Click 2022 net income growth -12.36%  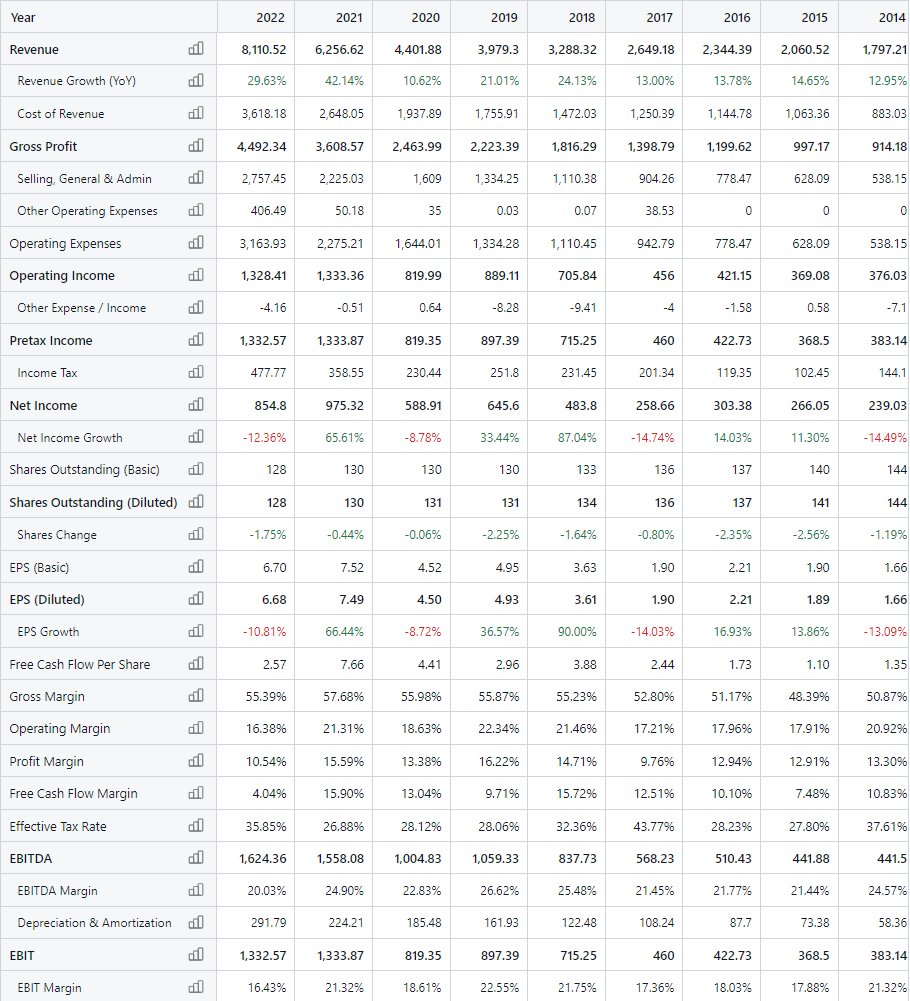[264, 437]
